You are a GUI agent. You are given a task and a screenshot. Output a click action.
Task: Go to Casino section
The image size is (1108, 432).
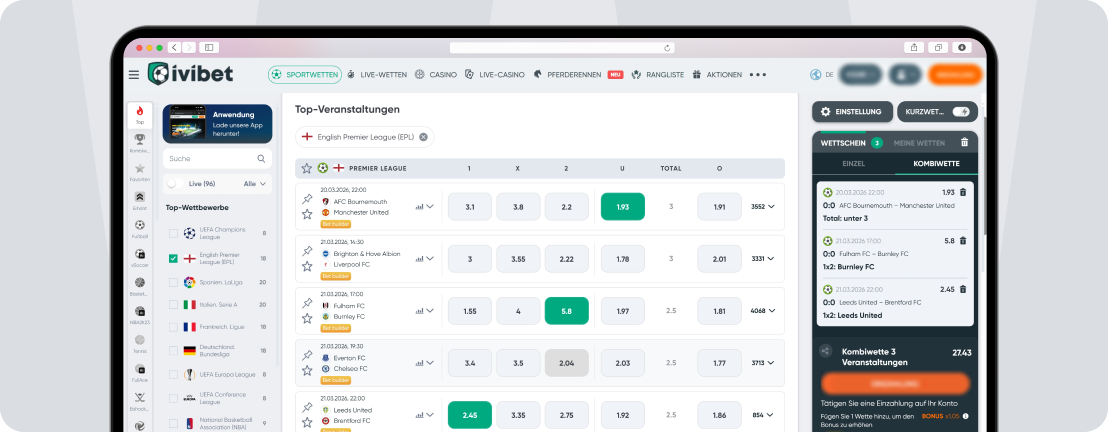pyautogui.click(x=435, y=74)
